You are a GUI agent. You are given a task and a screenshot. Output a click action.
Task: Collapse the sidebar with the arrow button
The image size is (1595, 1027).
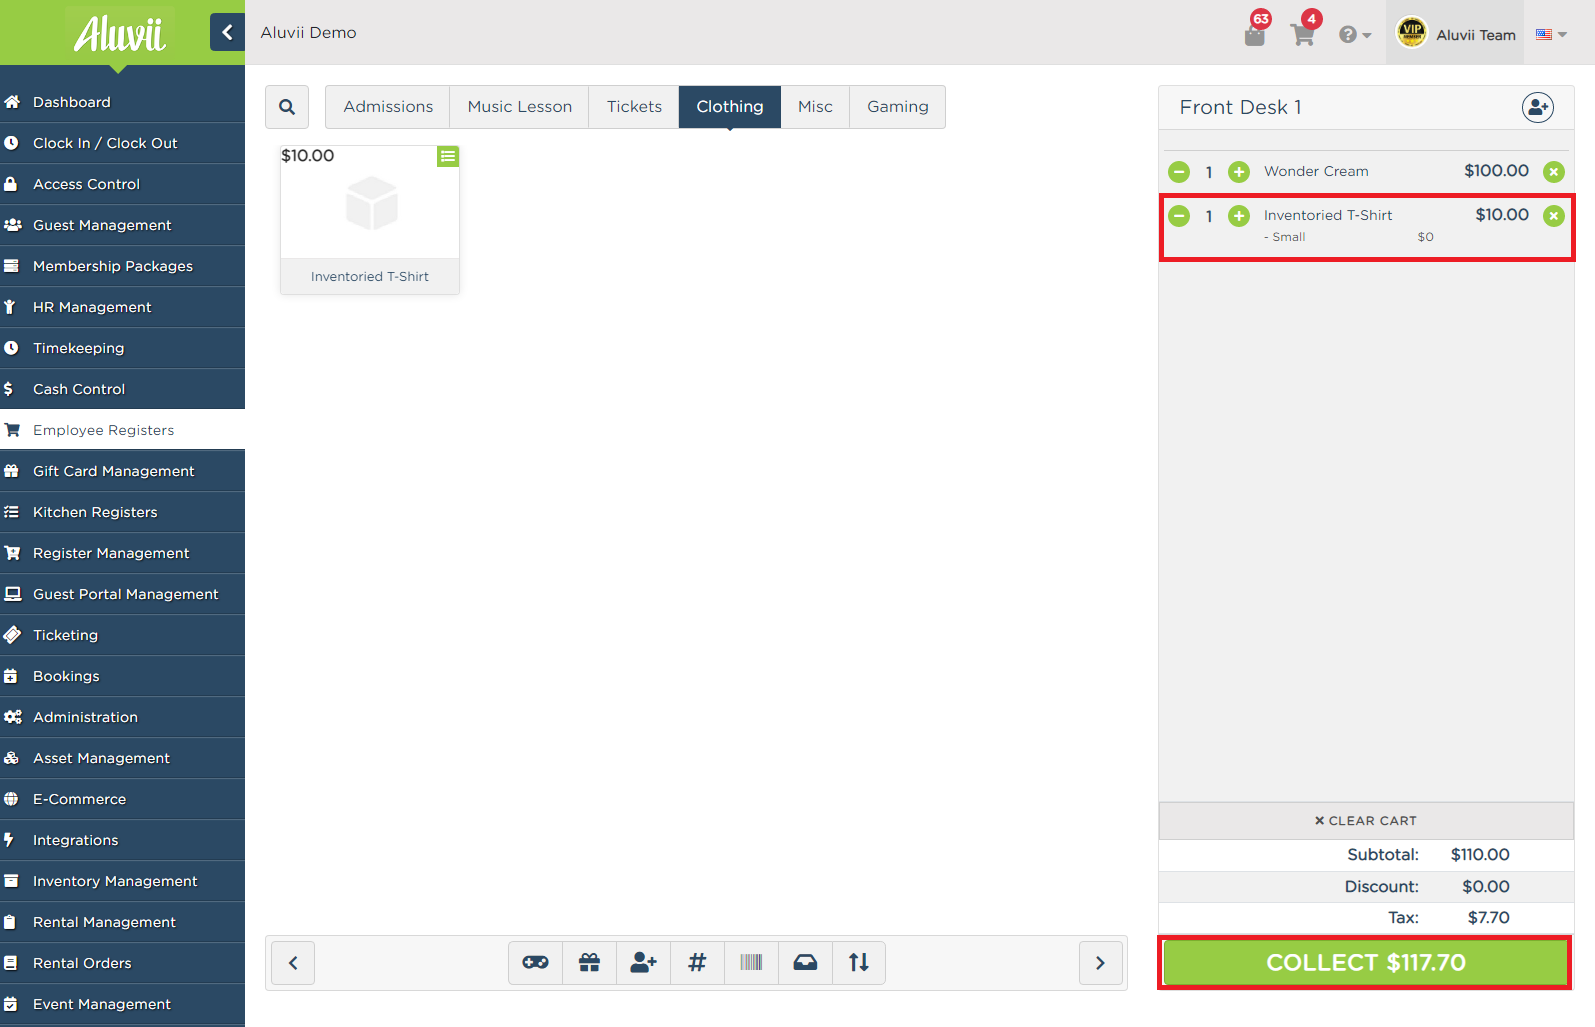coord(227,32)
